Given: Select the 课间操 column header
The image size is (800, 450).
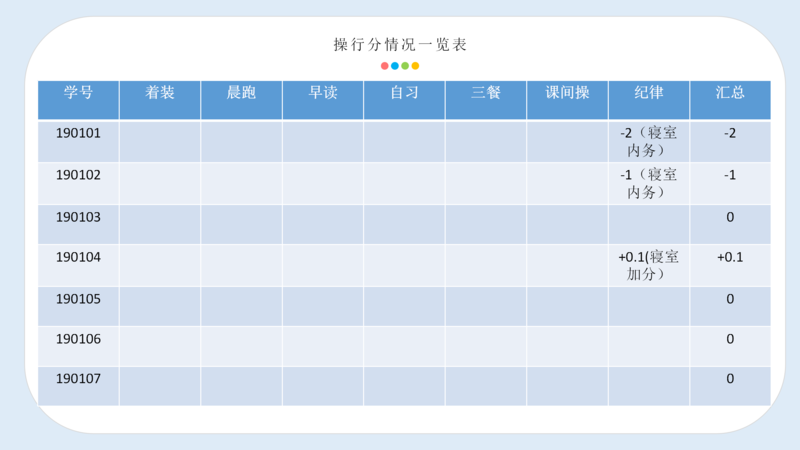Looking at the screenshot, I should click(x=567, y=100).
